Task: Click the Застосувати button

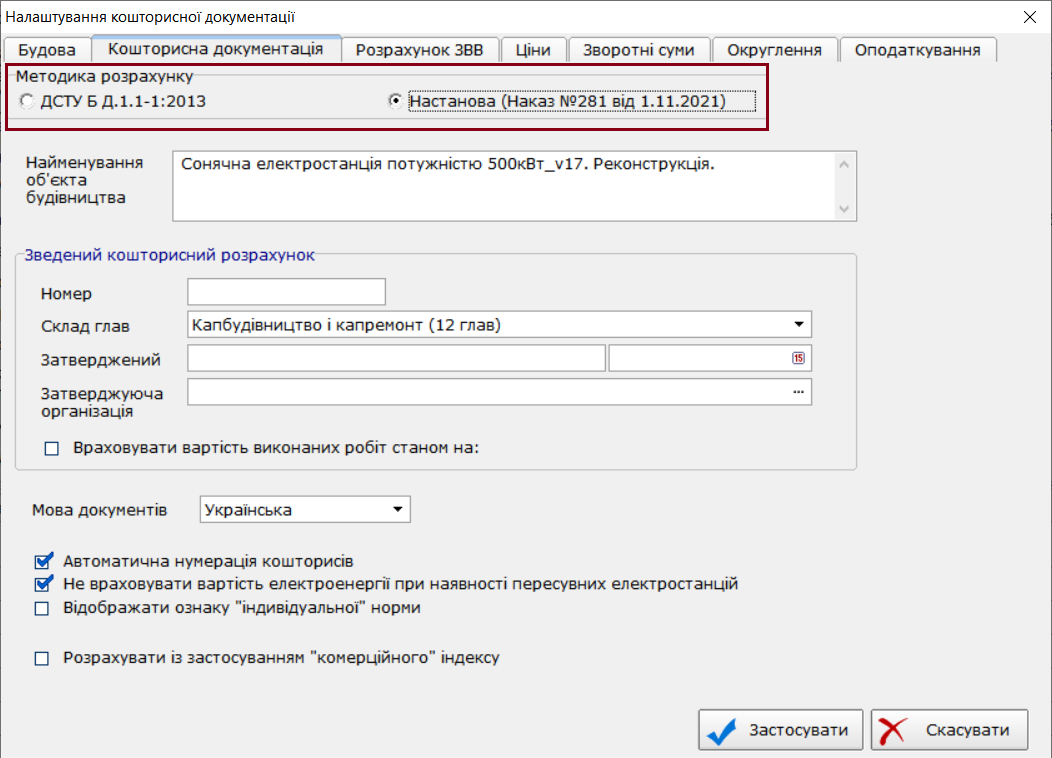Action: (781, 730)
